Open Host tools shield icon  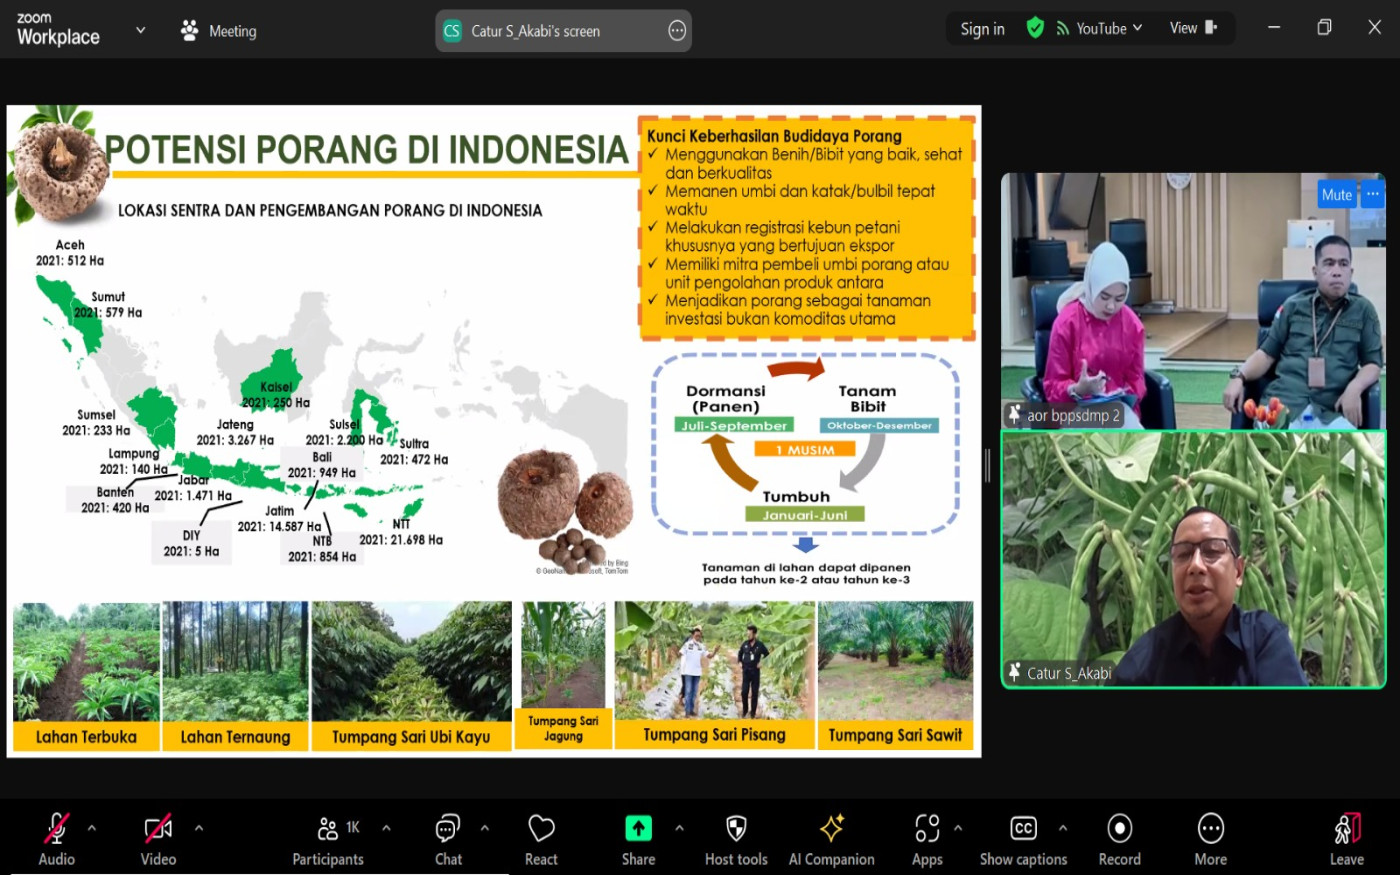736,829
